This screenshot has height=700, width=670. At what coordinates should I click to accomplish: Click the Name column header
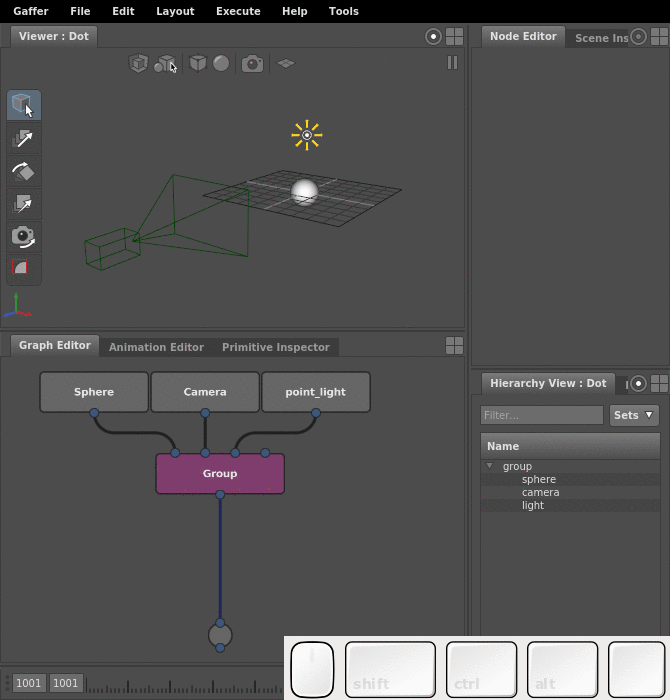570,446
